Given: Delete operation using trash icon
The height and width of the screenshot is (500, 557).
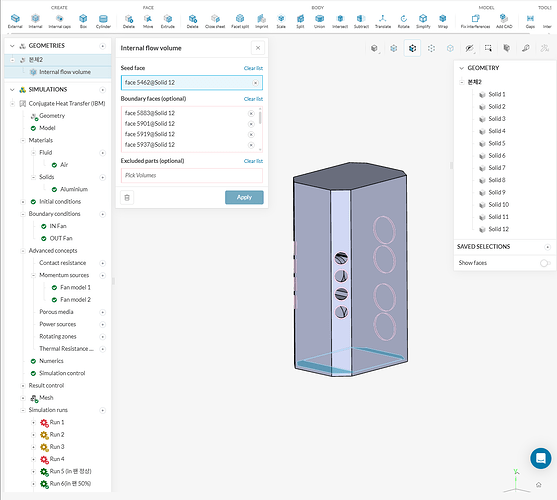Looking at the screenshot, I should click(127, 197).
